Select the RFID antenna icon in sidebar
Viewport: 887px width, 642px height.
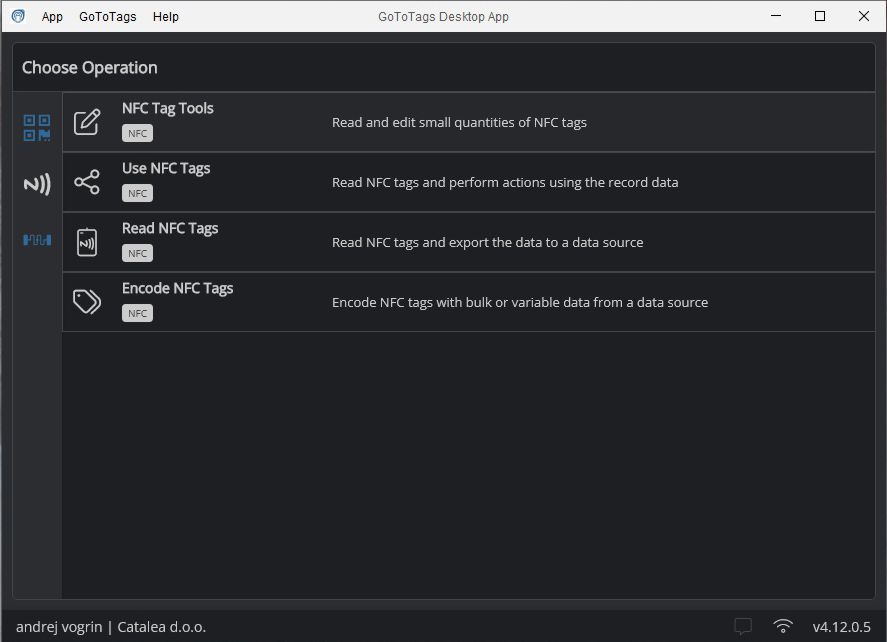pyautogui.click(x=37, y=240)
